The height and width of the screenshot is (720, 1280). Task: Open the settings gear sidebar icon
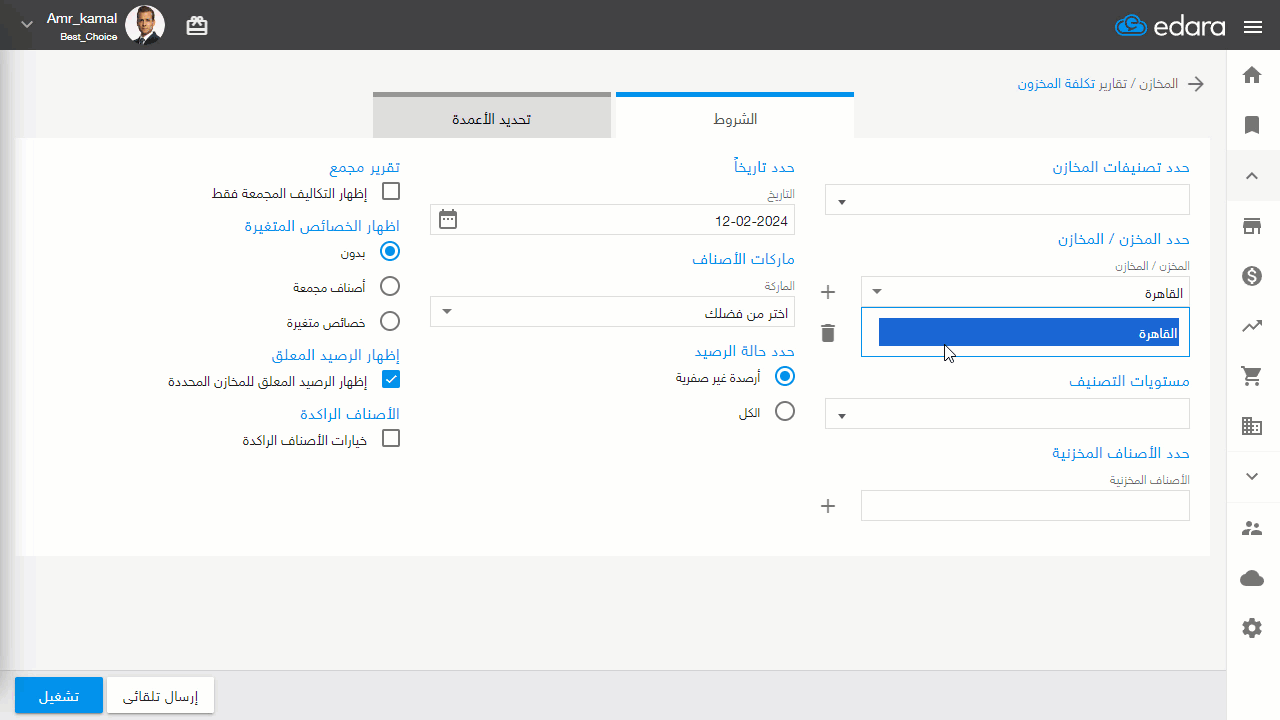coord(1251,628)
